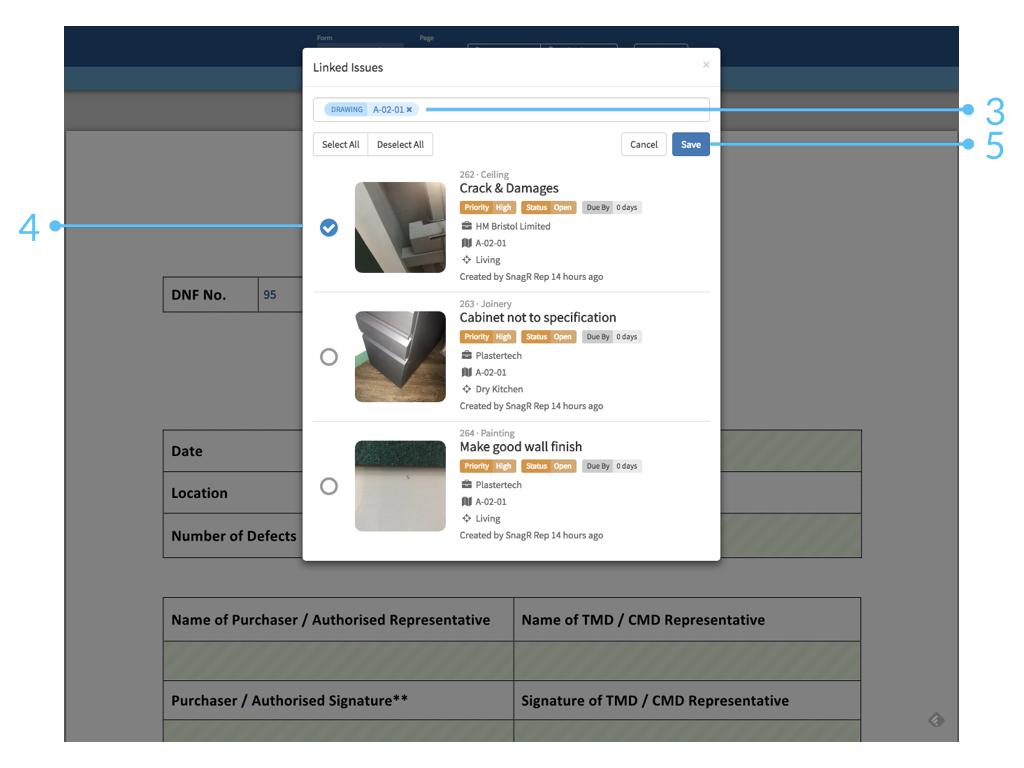Cancel the Linked Issues dialog
Screen dimensions: 1024x768
pyautogui.click(x=643, y=144)
